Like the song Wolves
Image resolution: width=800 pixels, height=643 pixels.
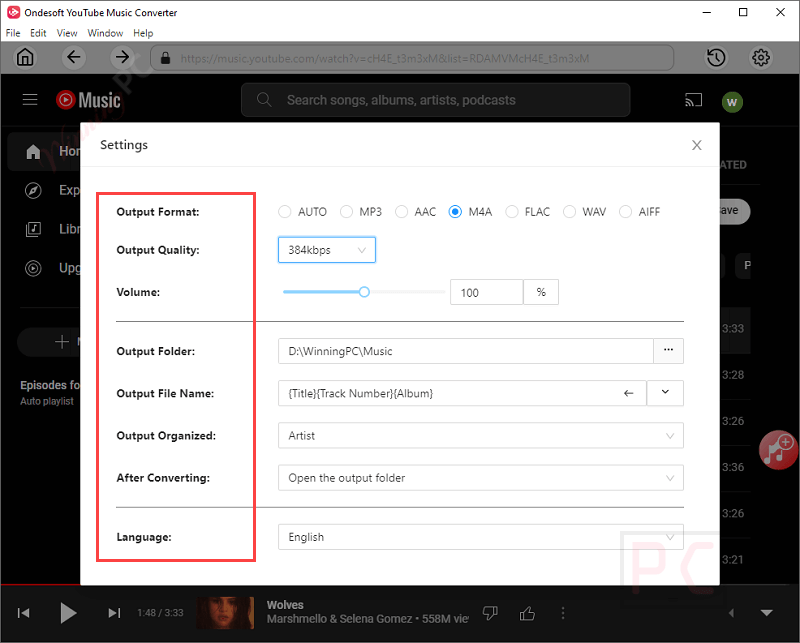point(527,613)
